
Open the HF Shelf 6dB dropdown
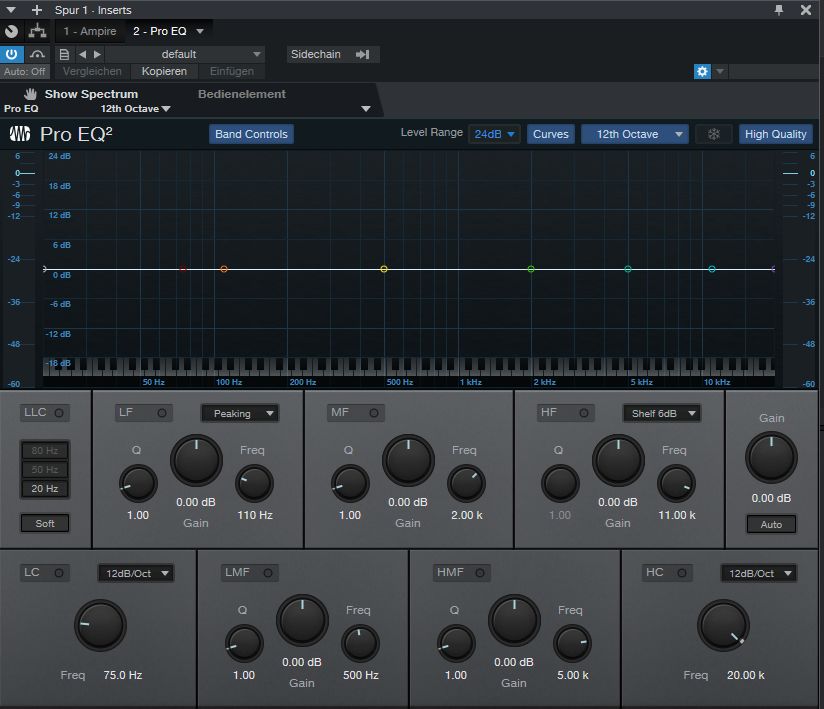coord(662,414)
